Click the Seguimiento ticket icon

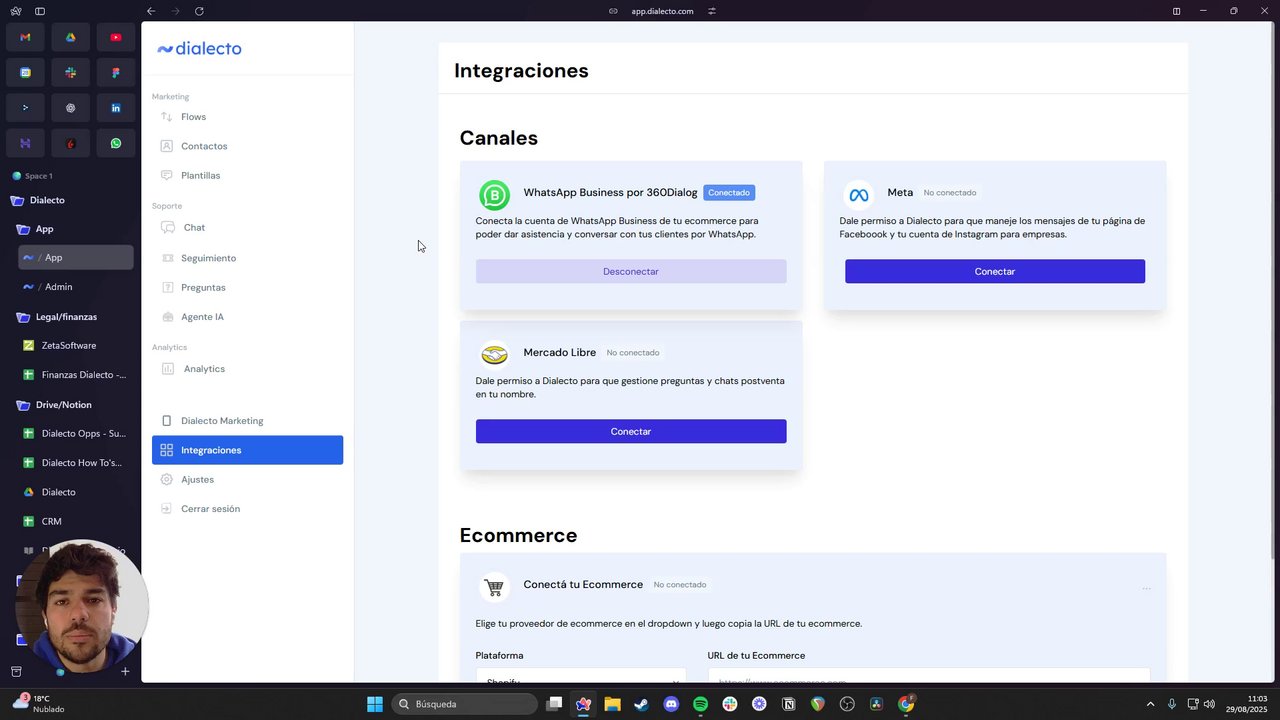[x=167, y=258]
